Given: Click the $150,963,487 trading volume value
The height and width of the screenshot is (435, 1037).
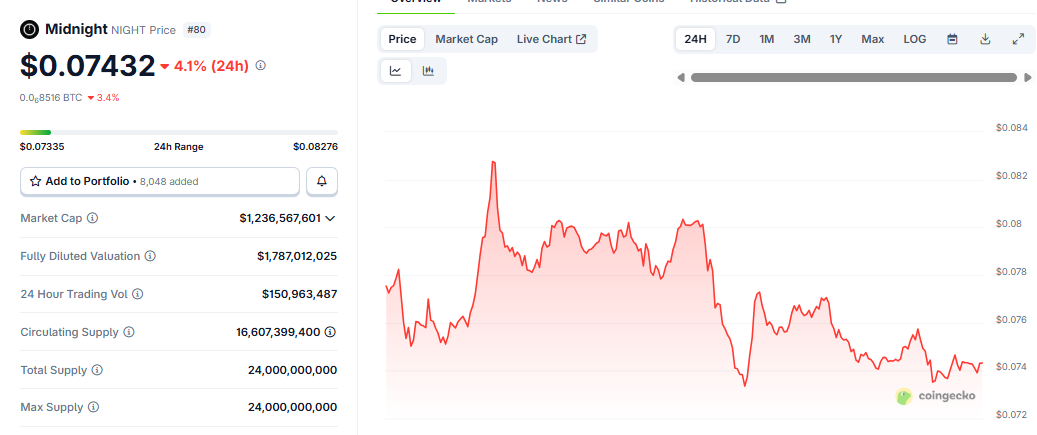Looking at the screenshot, I should (x=300, y=294).
